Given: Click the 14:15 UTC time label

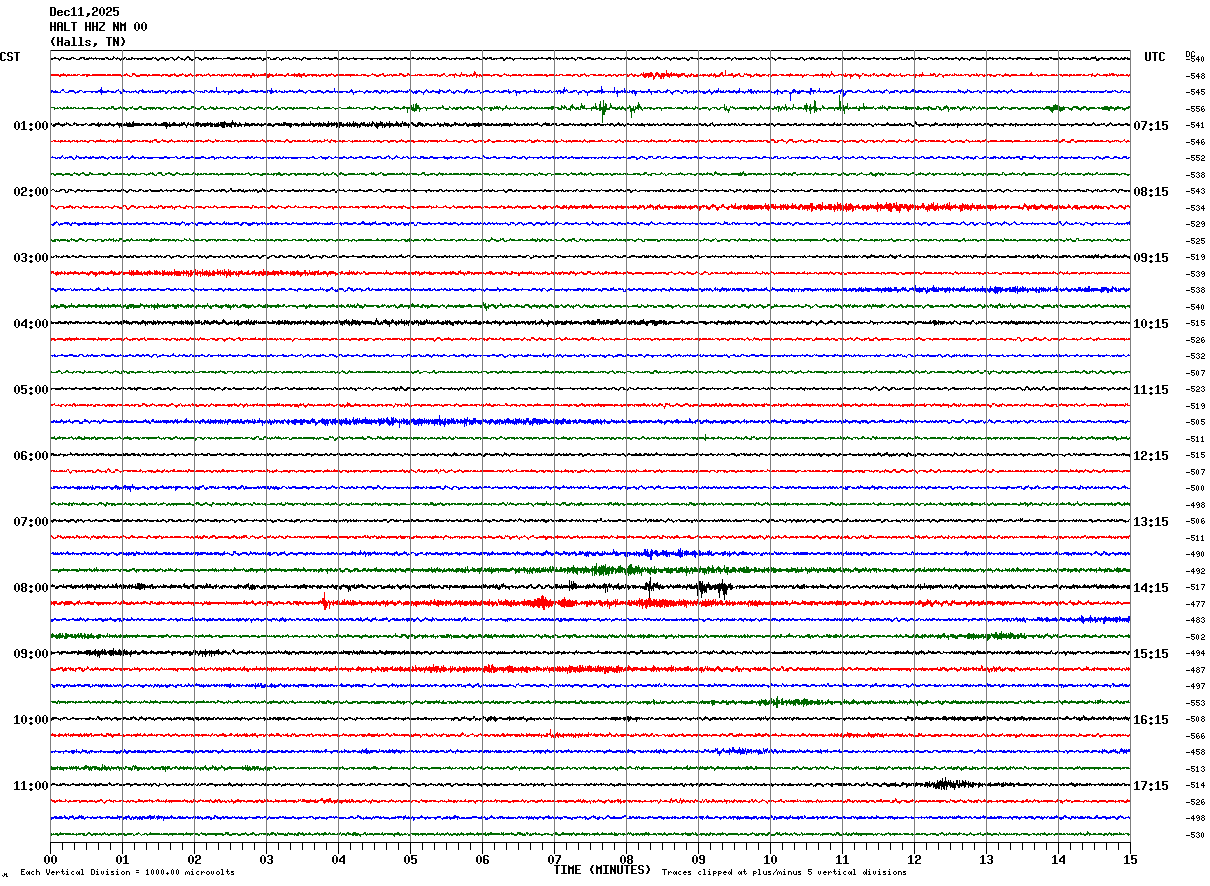Looking at the screenshot, I should (x=1151, y=588).
